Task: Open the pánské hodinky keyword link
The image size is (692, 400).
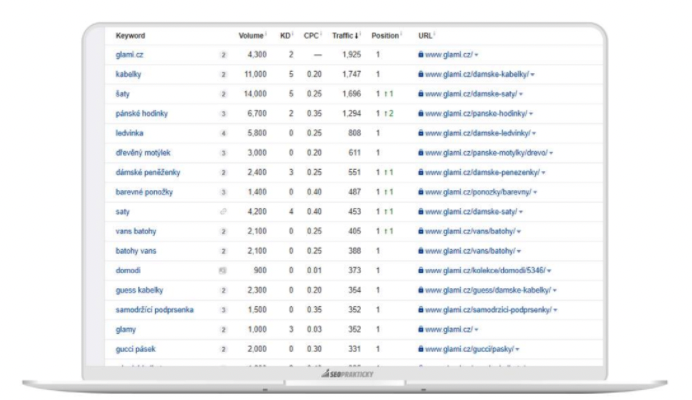Action: (142, 113)
